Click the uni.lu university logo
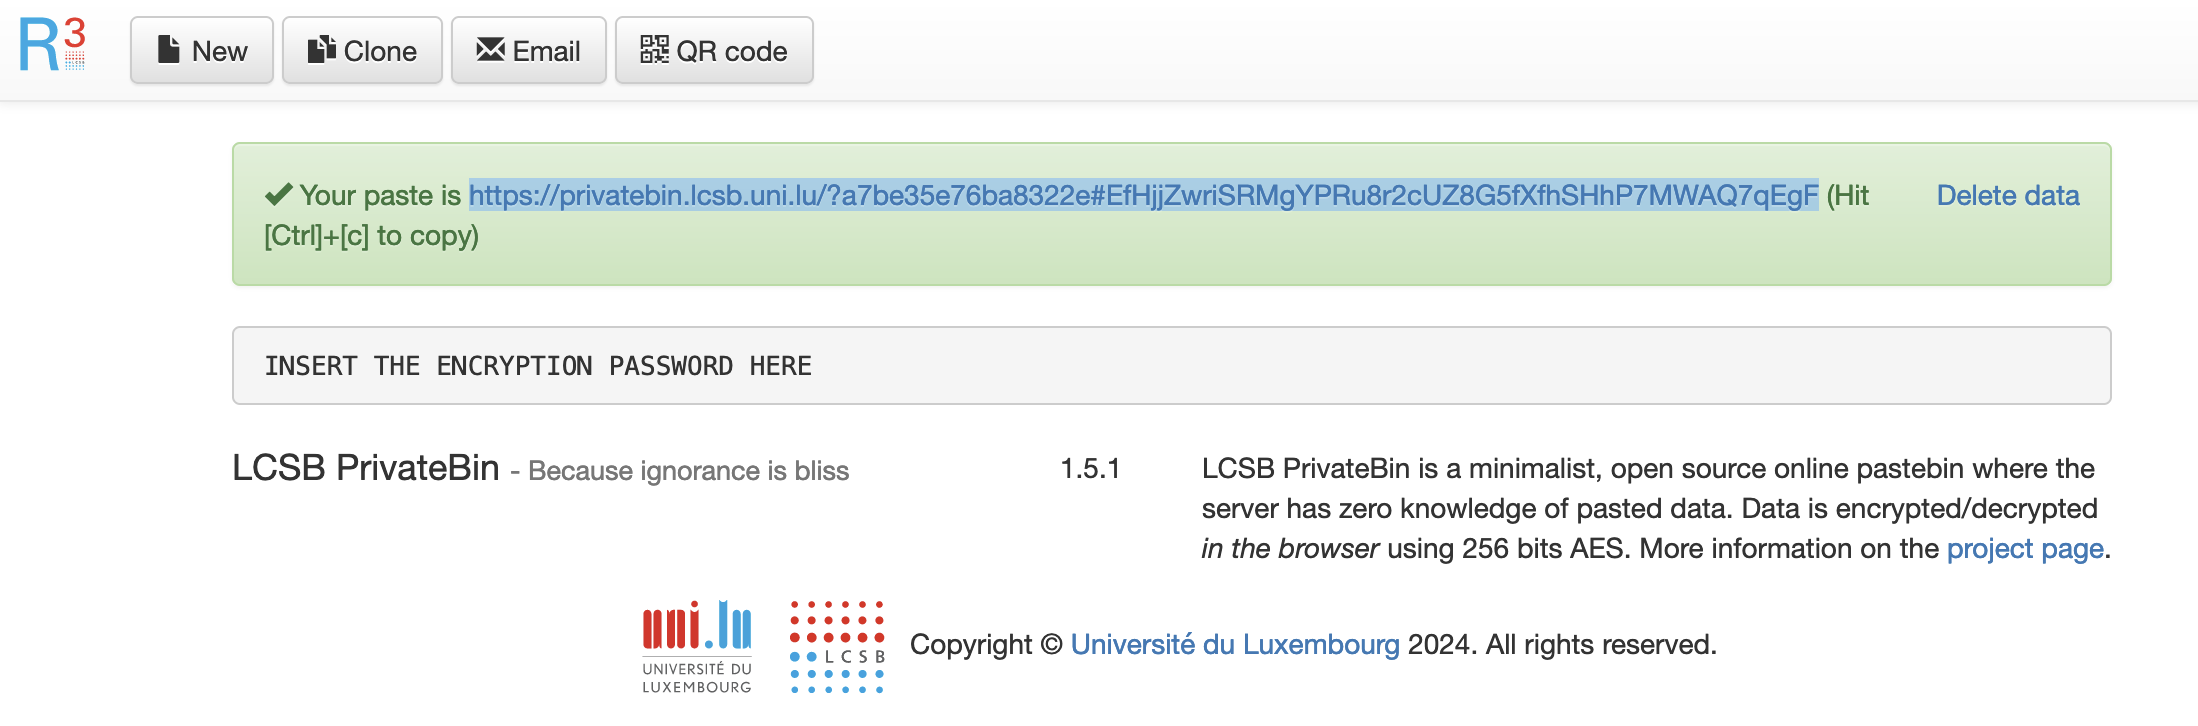This screenshot has width=2198, height=726. 697,647
